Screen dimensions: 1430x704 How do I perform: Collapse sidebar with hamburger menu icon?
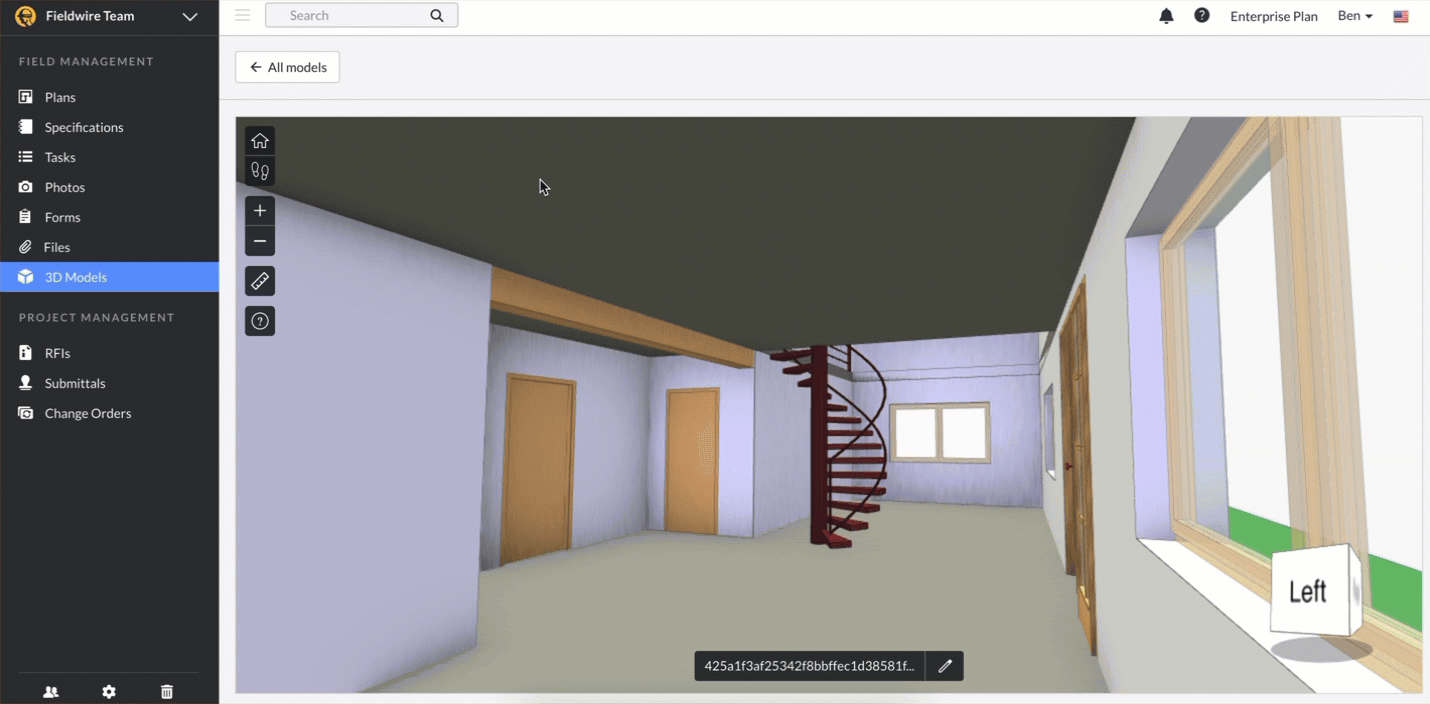pos(242,15)
